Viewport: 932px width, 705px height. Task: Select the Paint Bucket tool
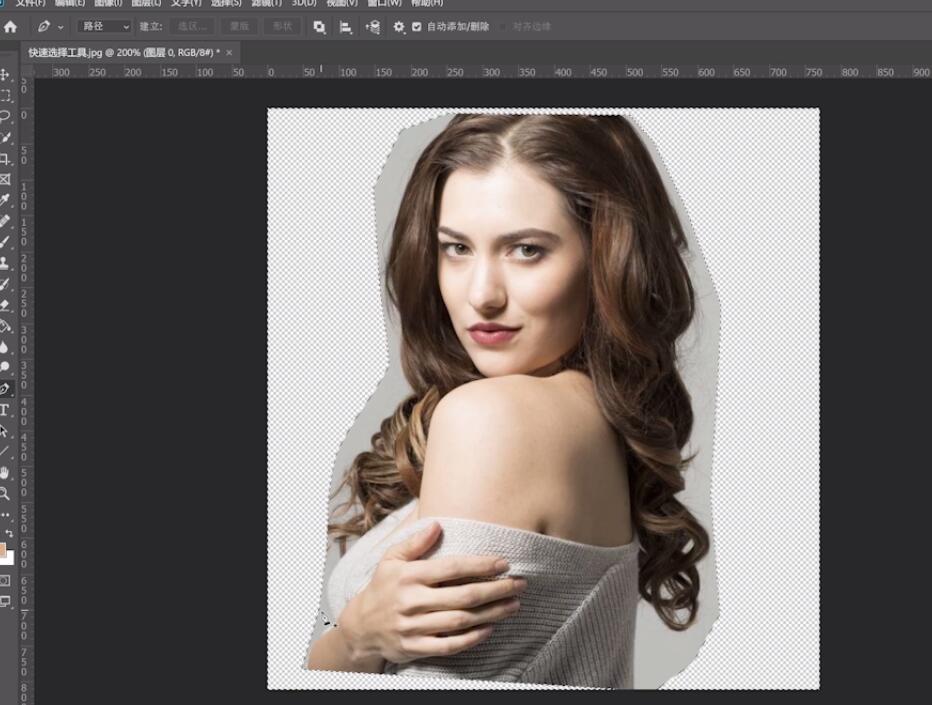point(5,326)
